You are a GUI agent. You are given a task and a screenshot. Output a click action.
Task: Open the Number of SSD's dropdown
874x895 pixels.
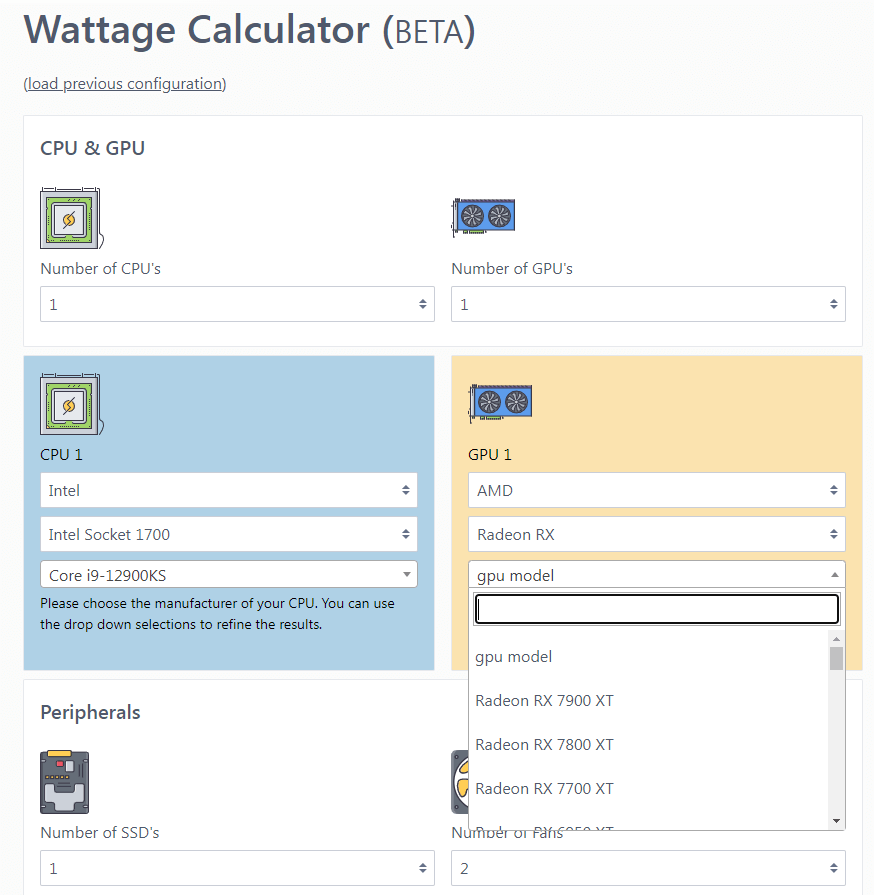click(237, 868)
